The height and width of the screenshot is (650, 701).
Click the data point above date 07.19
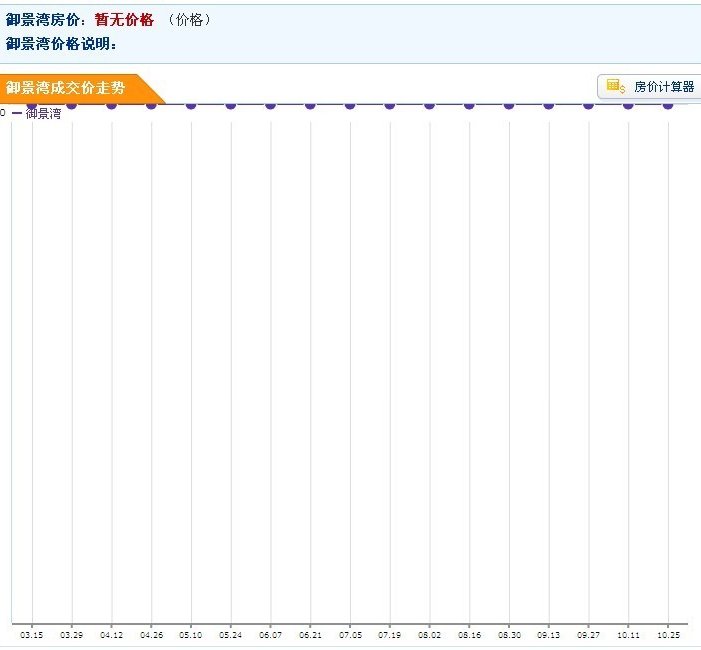click(x=390, y=105)
